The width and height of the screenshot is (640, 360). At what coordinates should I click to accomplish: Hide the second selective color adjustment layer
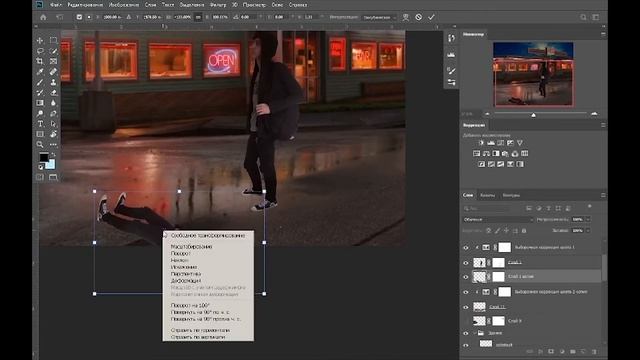coord(466,292)
